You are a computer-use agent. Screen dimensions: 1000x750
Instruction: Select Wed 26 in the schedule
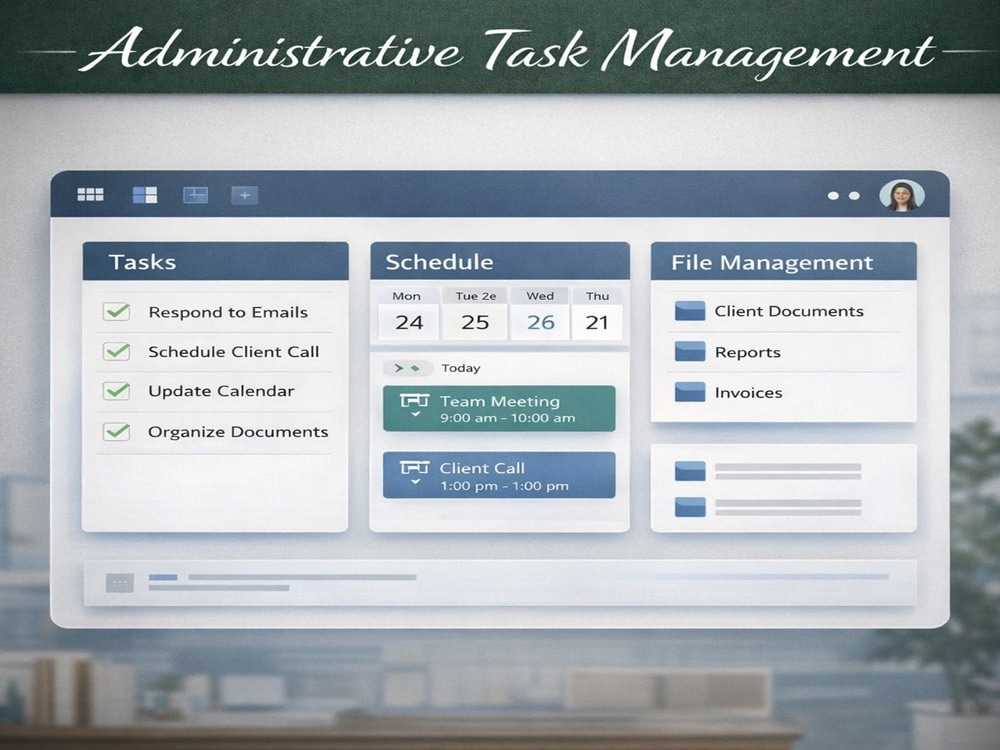(x=540, y=314)
